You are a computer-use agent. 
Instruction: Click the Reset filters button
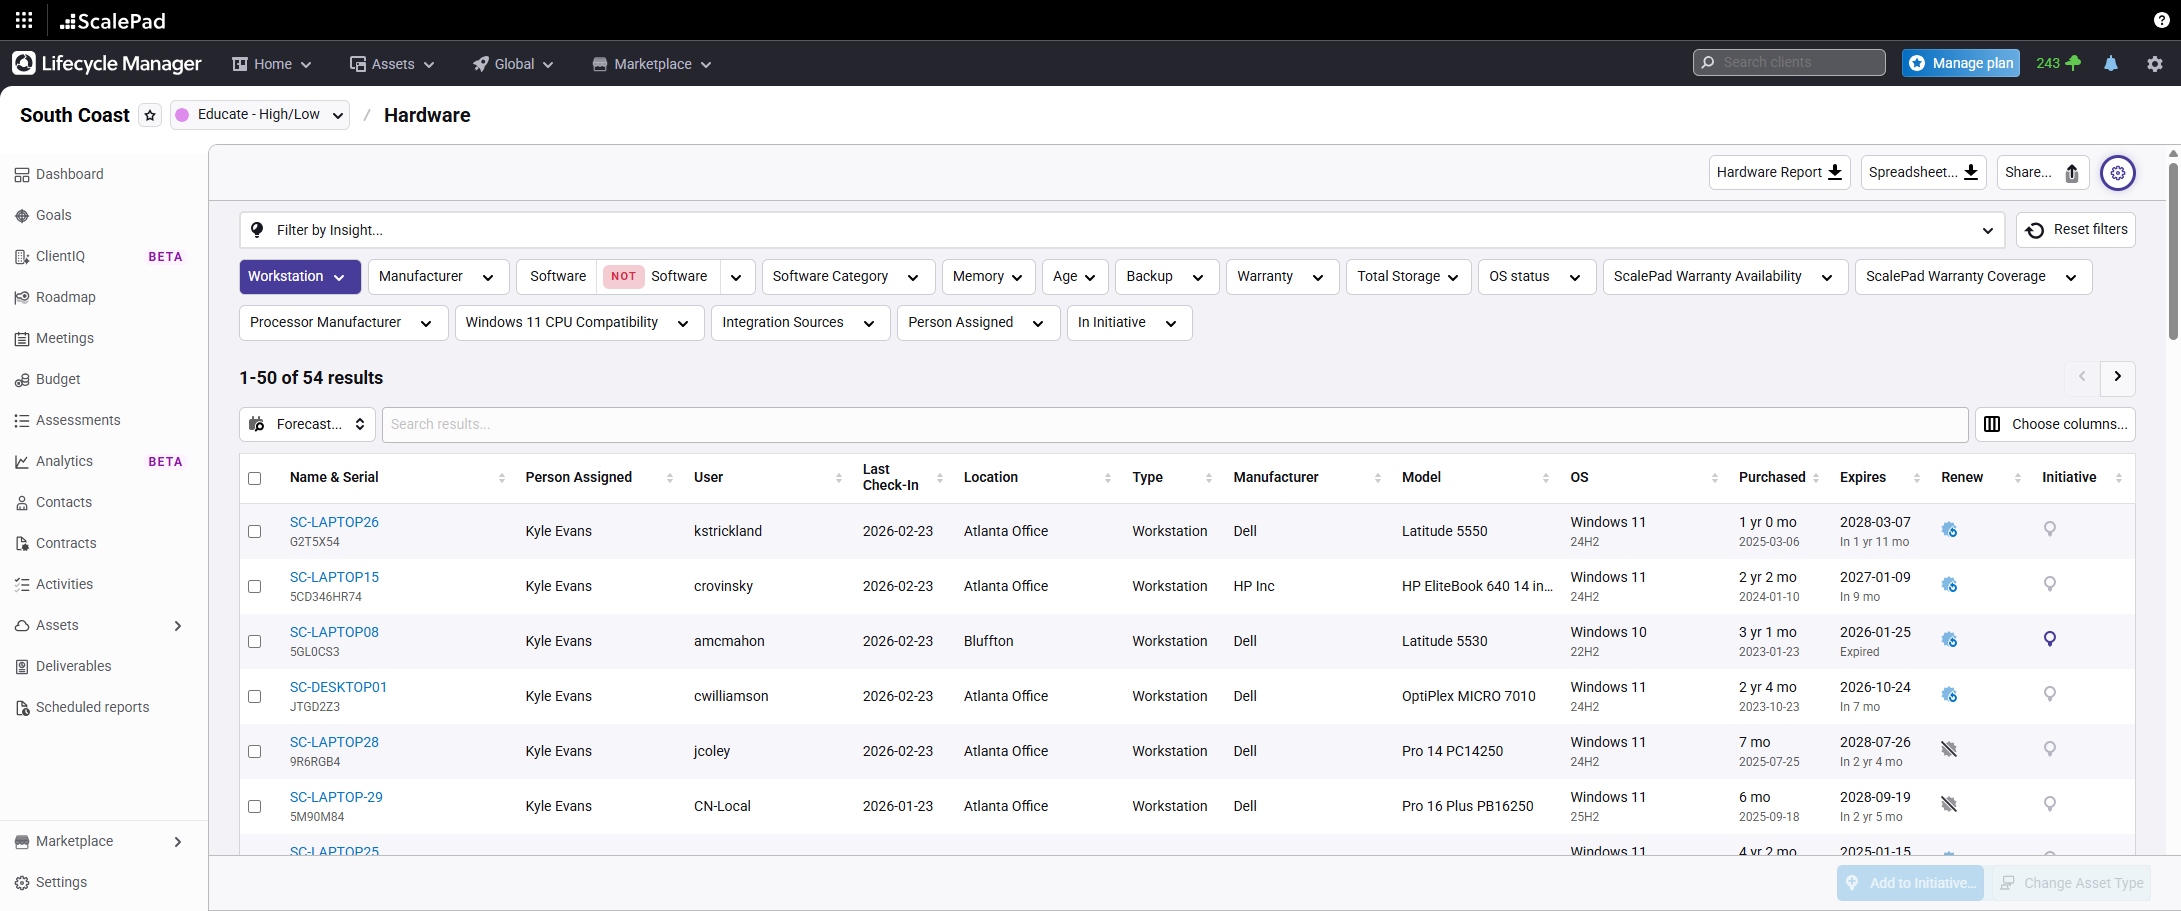tap(2076, 230)
